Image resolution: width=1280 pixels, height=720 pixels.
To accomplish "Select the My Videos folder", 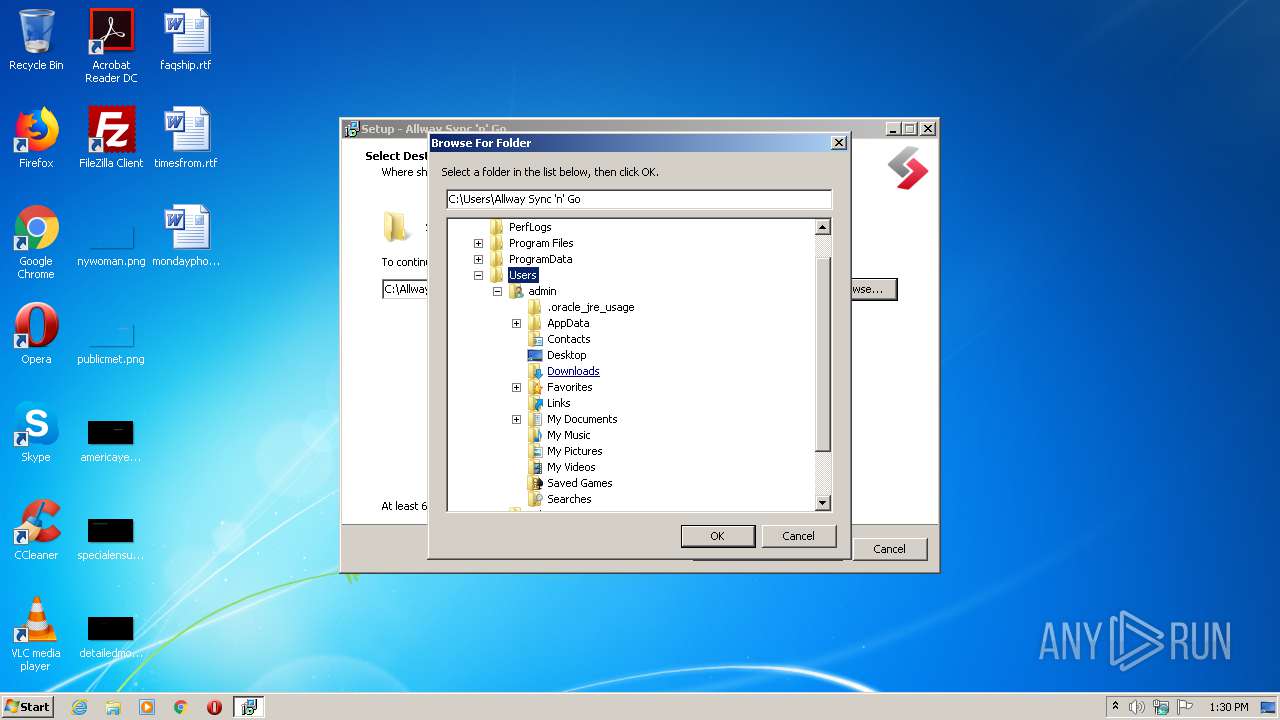I will pos(571,467).
